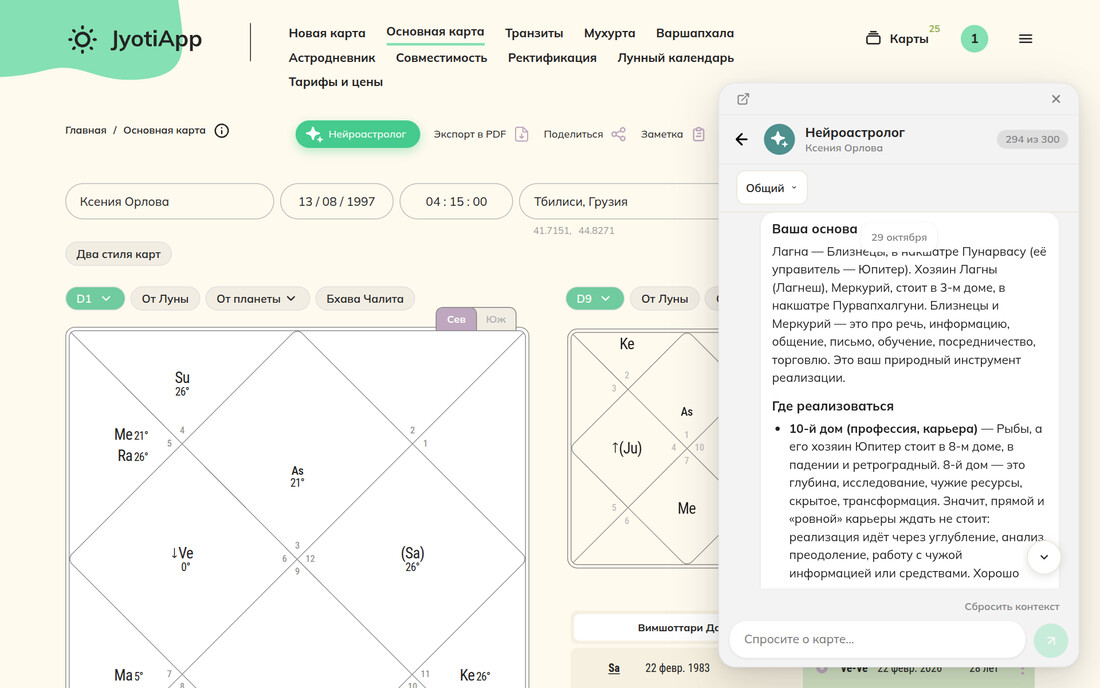Click the send message arrow button

(x=1050, y=640)
